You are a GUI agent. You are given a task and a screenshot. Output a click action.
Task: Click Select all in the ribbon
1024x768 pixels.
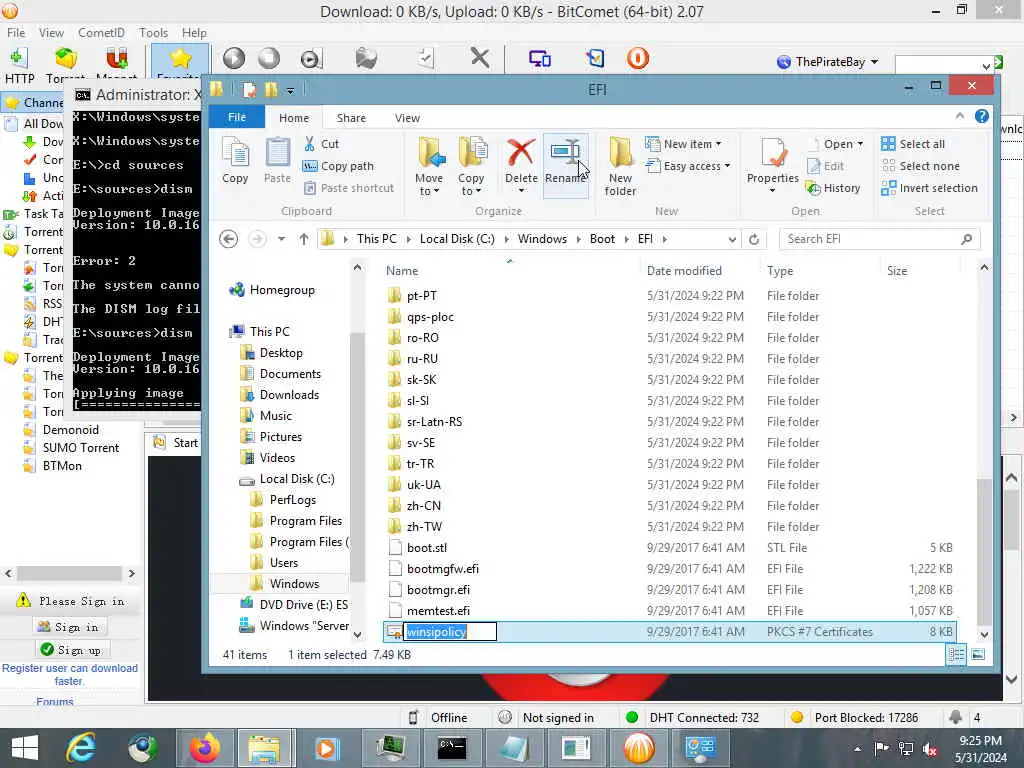pos(913,144)
